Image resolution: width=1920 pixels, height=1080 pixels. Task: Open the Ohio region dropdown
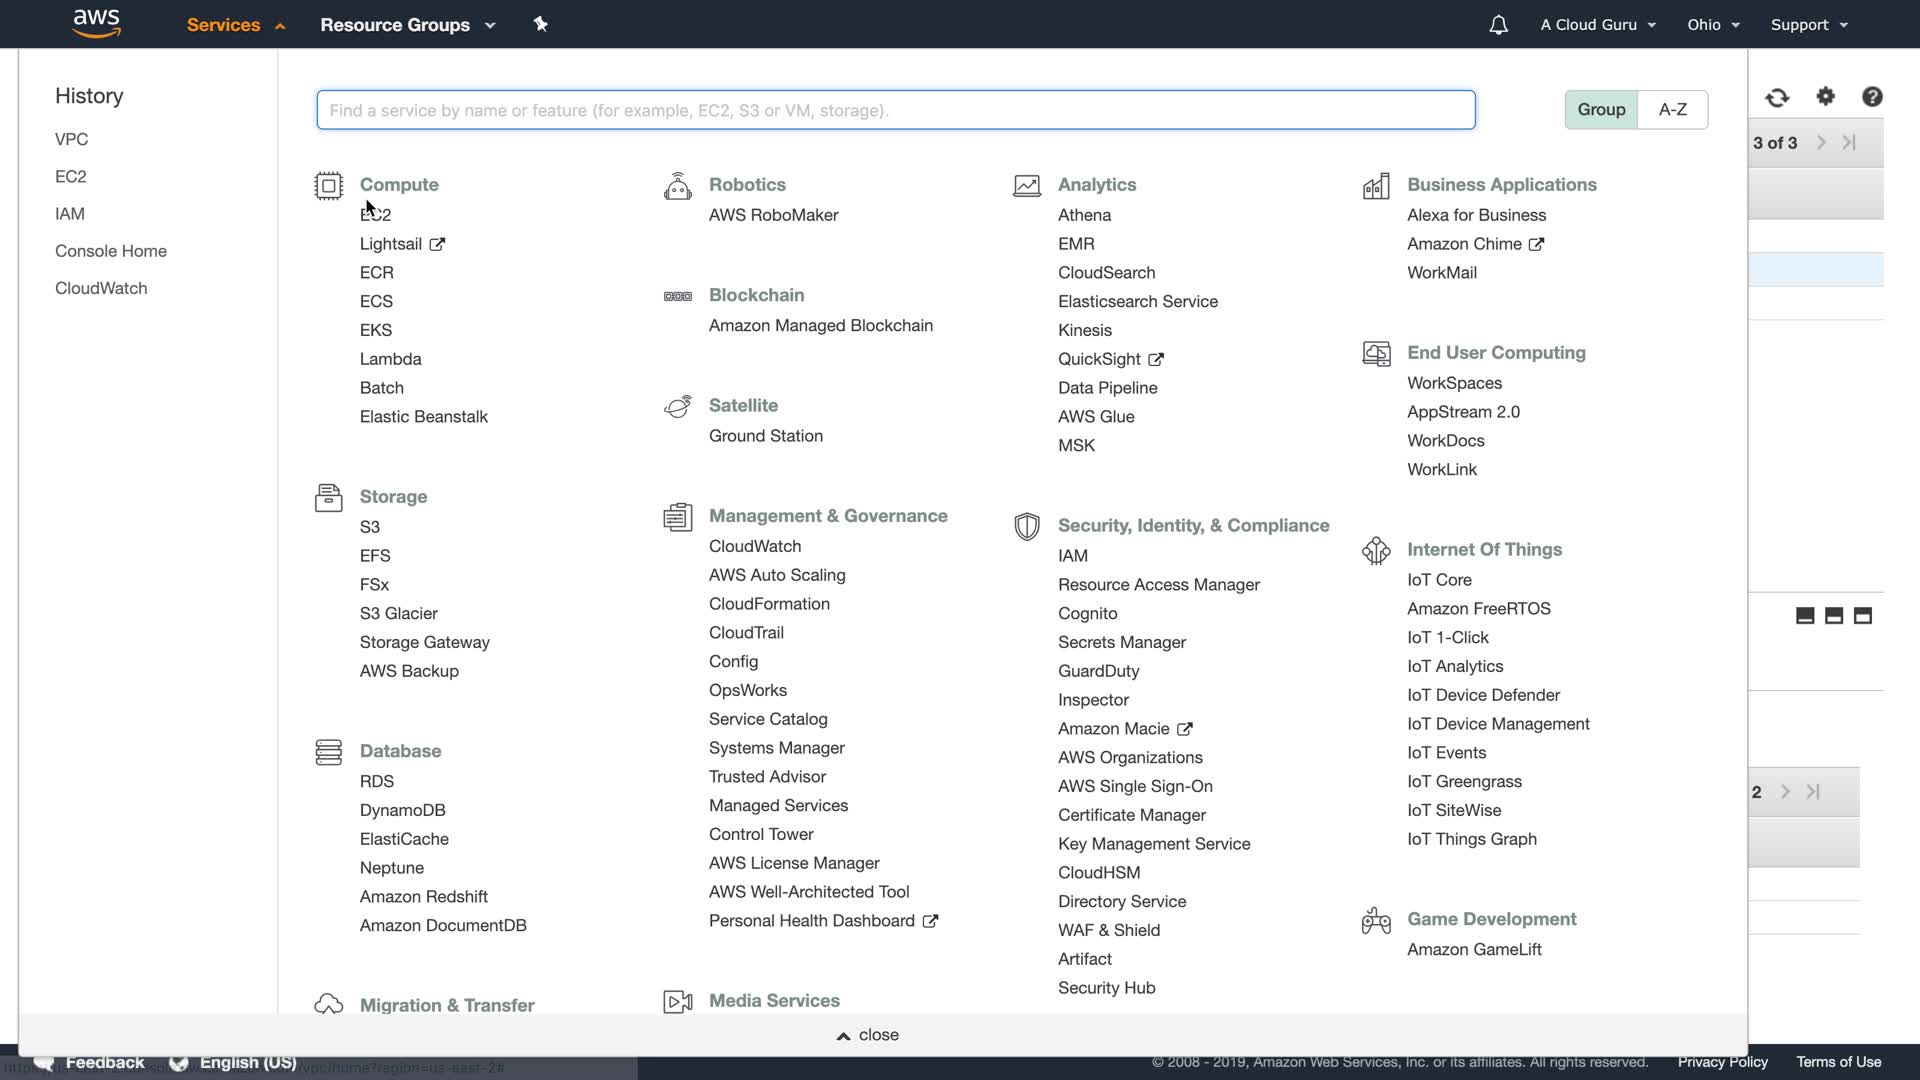coord(1713,25)
